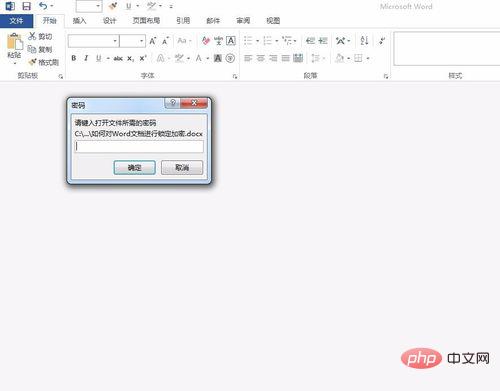
Task: Click the Undo arrow icon
Action: [x=43, y=6]
